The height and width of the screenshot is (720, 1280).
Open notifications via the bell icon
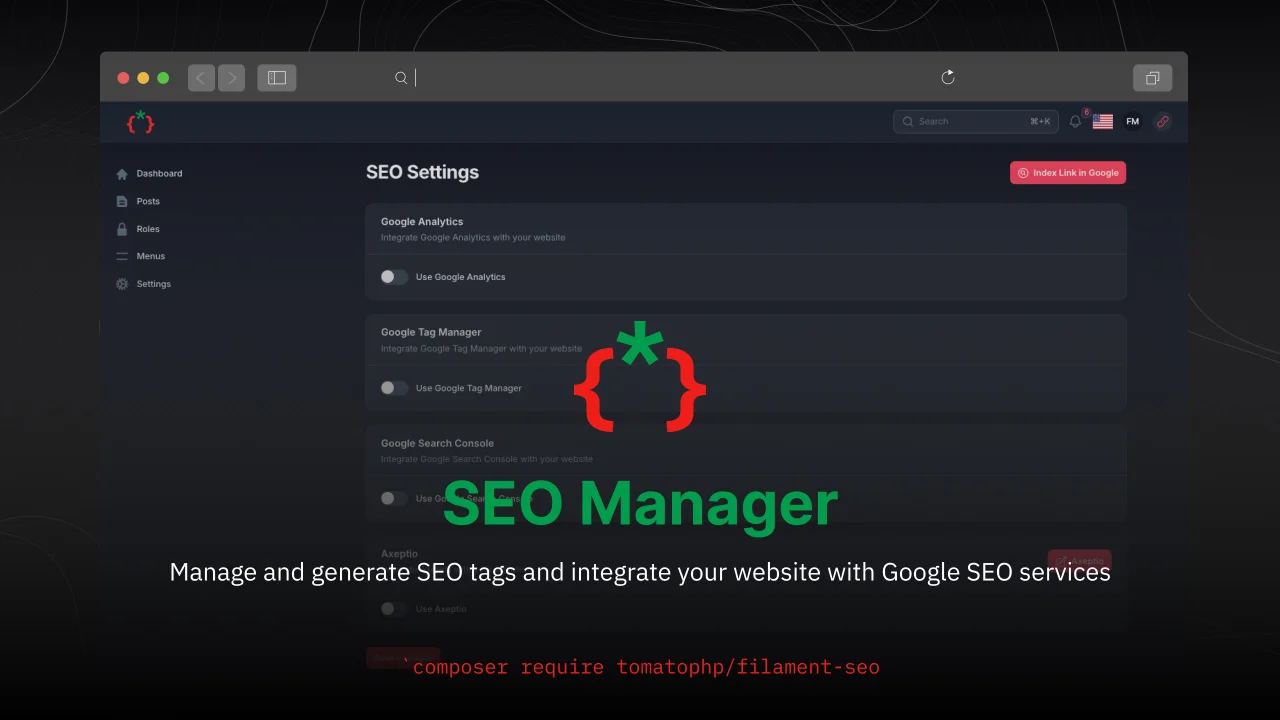[1074, 121]
